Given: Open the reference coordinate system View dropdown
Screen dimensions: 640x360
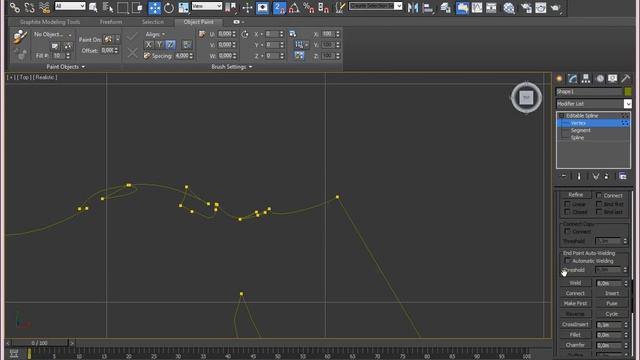Looking at the screenshot, I should 207,6.
